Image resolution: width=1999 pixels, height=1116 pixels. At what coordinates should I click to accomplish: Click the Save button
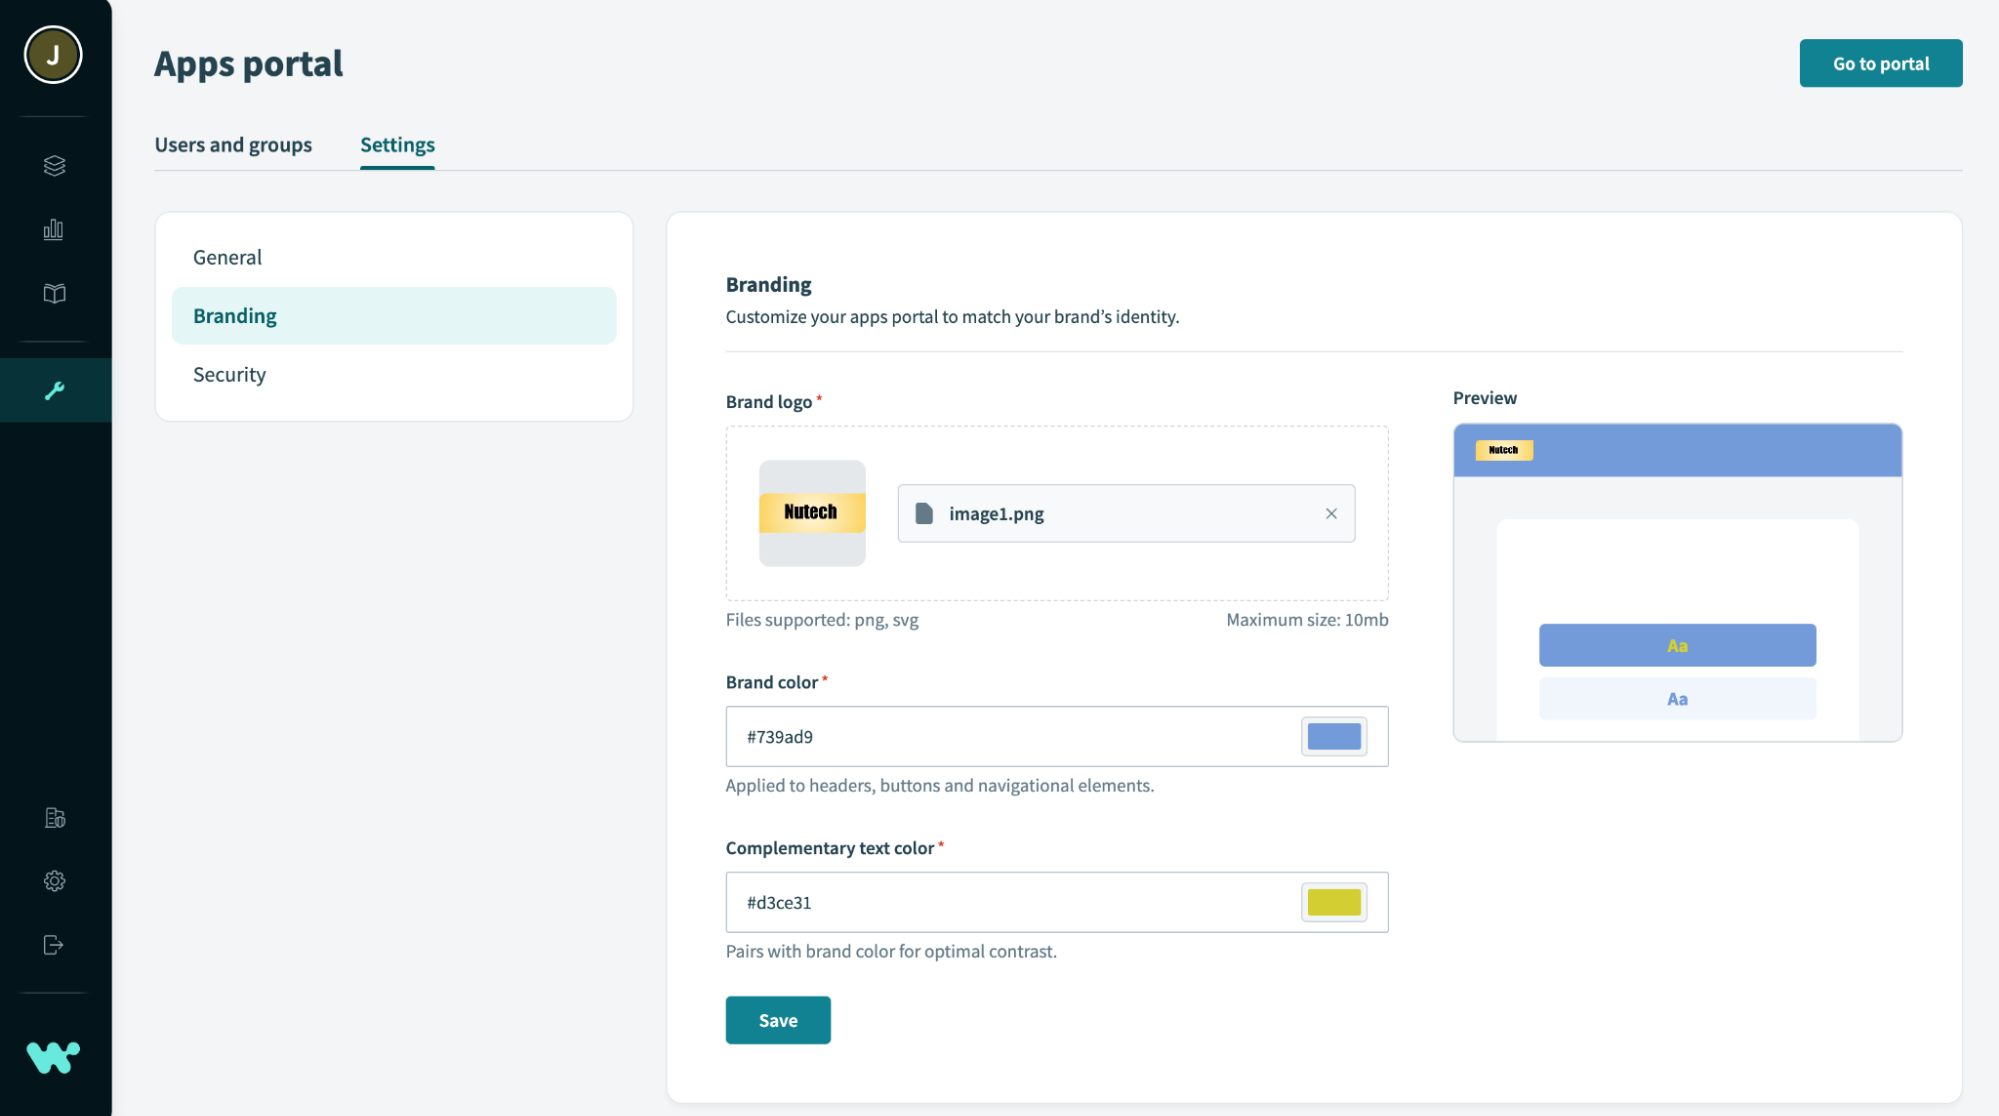tap(778, 1020)
